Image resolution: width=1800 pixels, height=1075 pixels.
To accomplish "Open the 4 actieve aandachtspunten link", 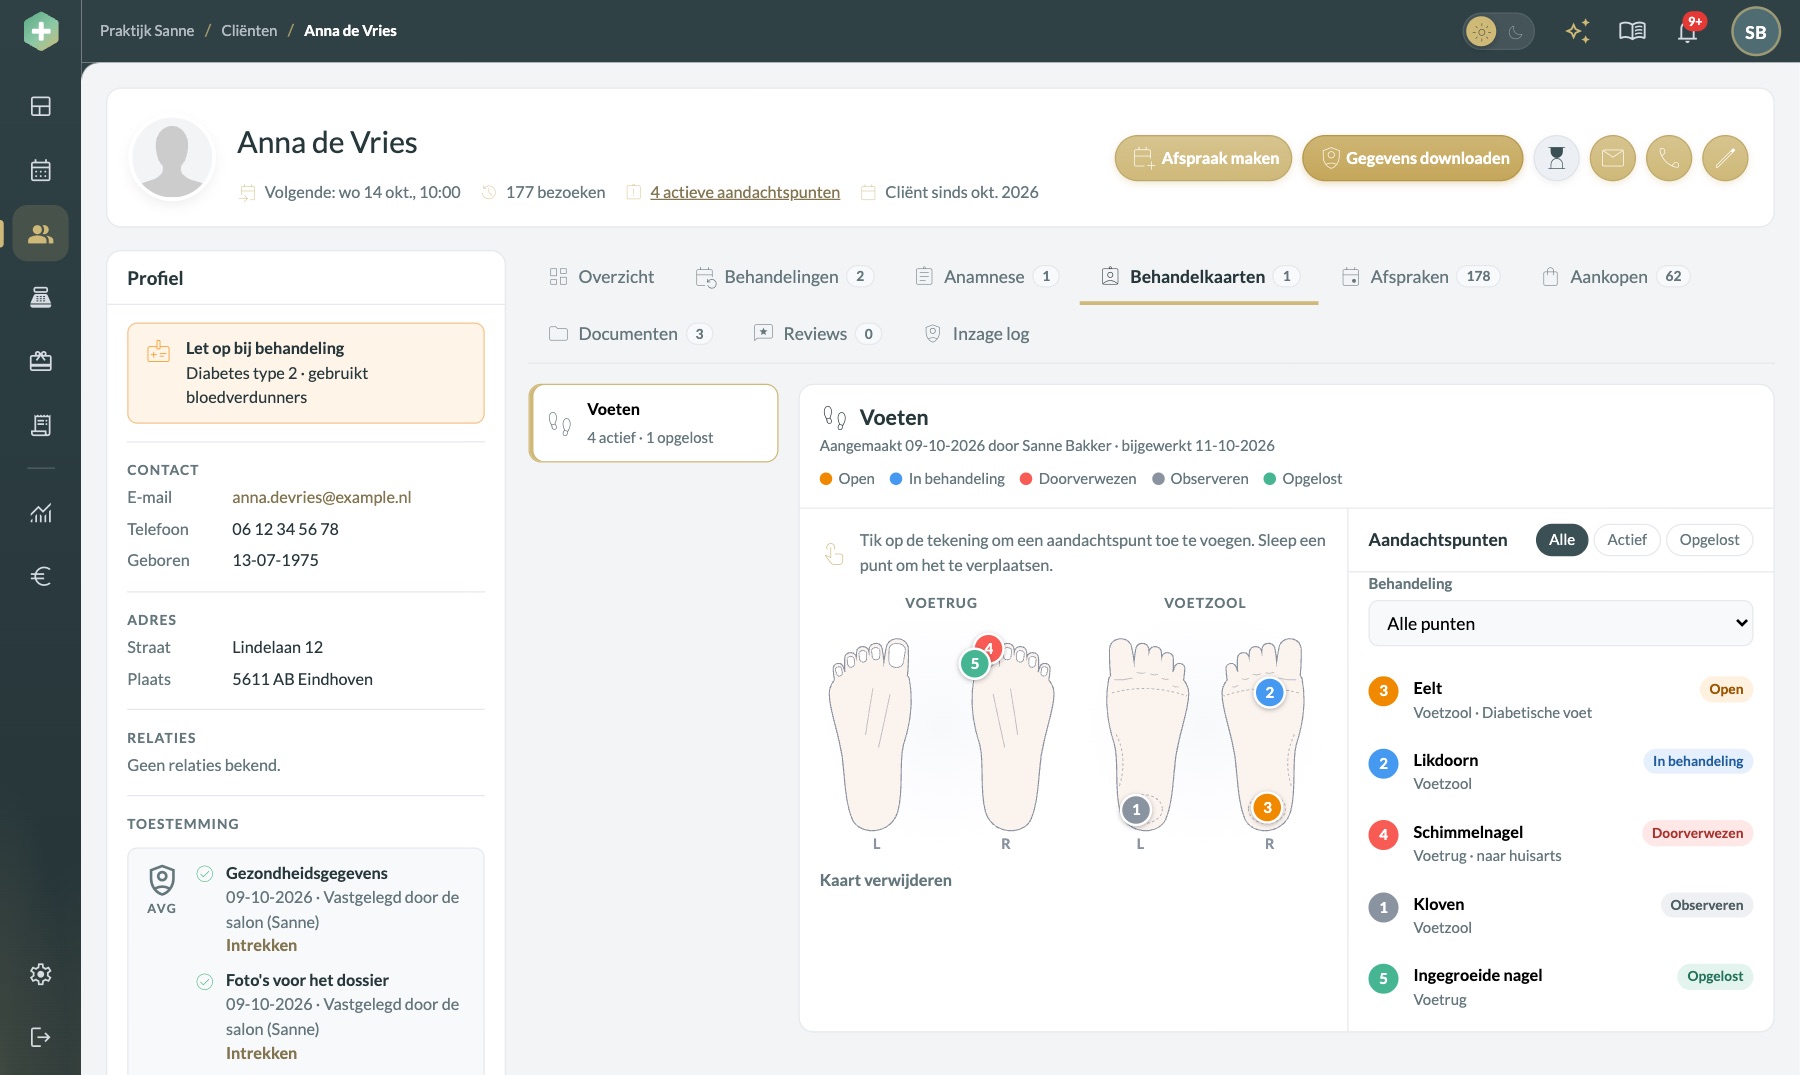I will pos(745,192).
